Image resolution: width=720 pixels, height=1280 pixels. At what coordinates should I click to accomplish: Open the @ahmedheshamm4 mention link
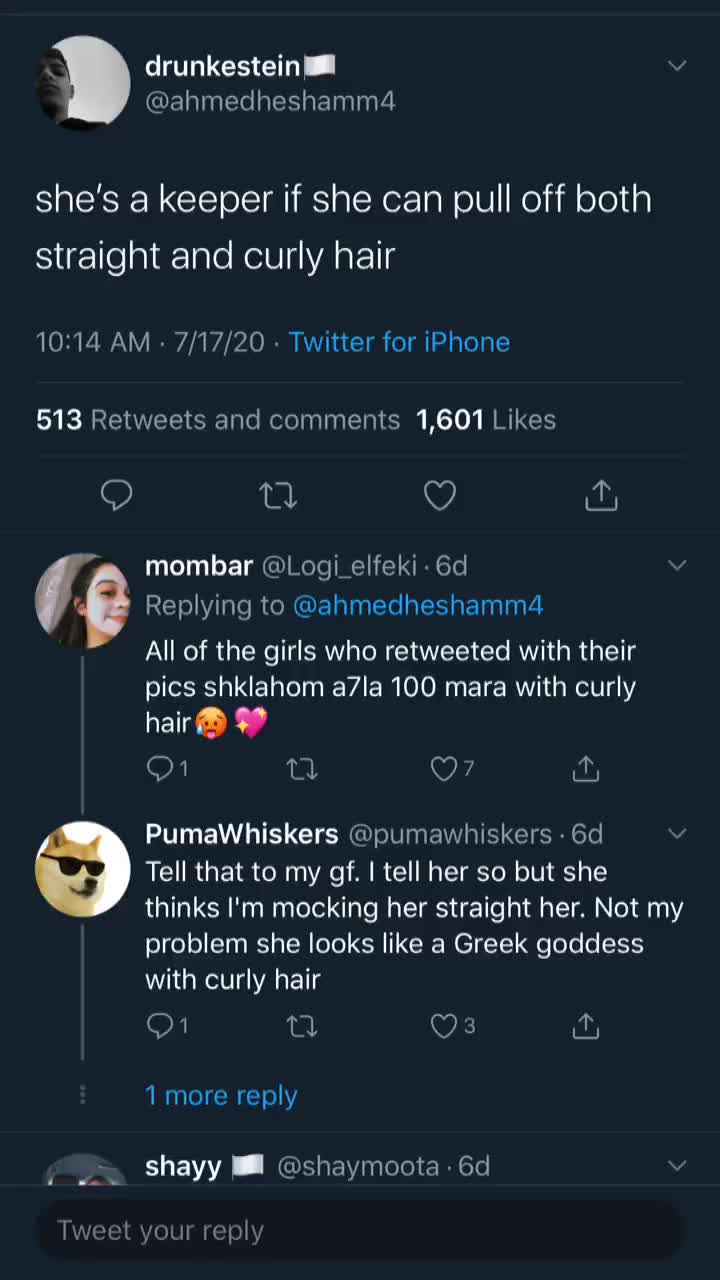click(418, 605)
